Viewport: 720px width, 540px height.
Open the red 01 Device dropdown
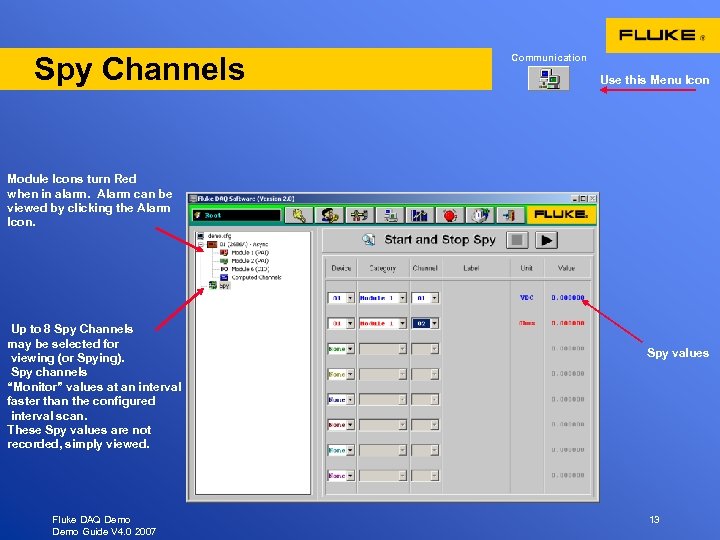pos(350,323)
